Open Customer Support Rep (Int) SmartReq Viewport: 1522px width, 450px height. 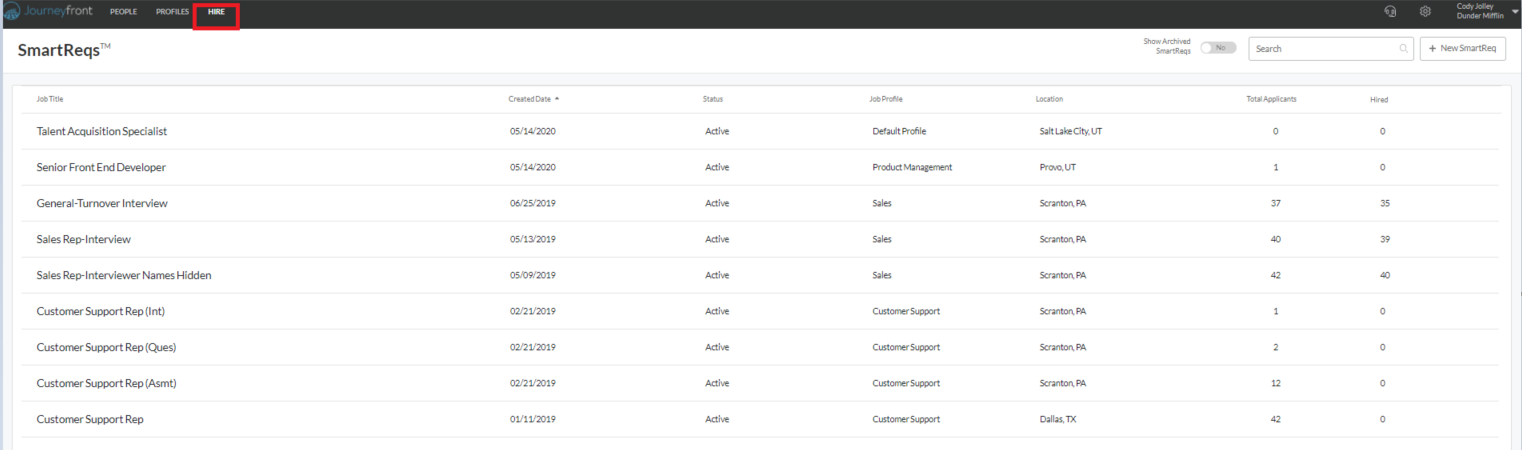coord(101,311)
